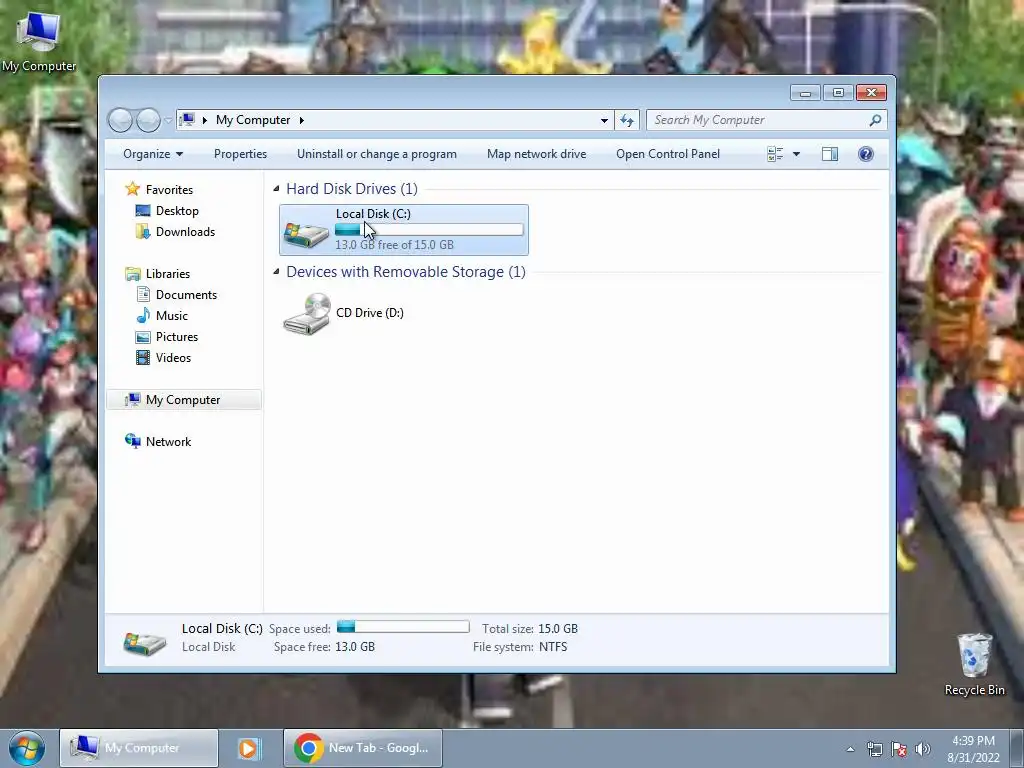
Task: Click the Favorites star icon
Action: point(133,189)
